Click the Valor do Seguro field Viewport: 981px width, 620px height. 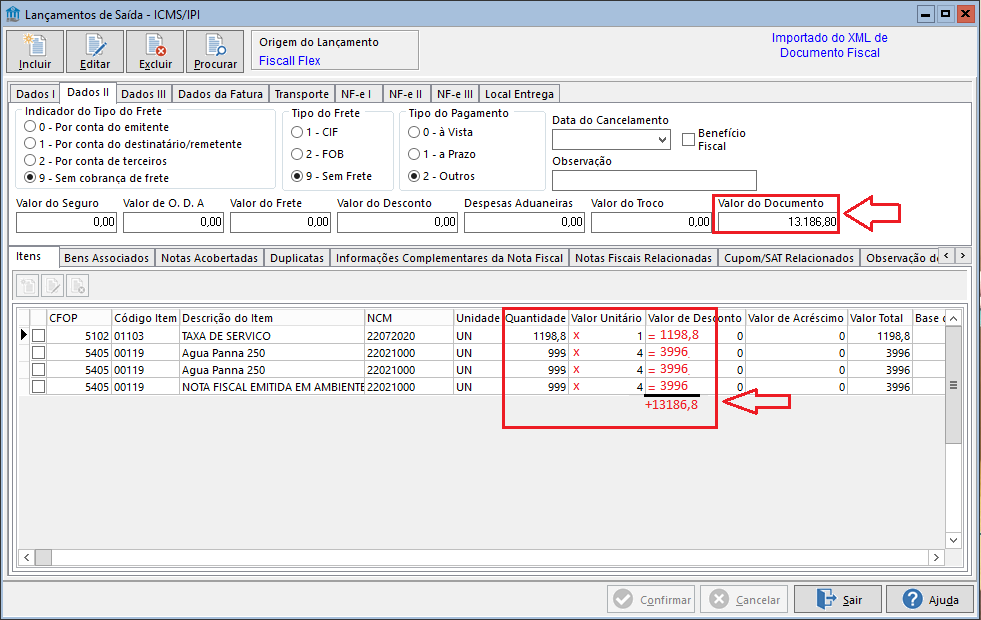[x=66, y=222]
